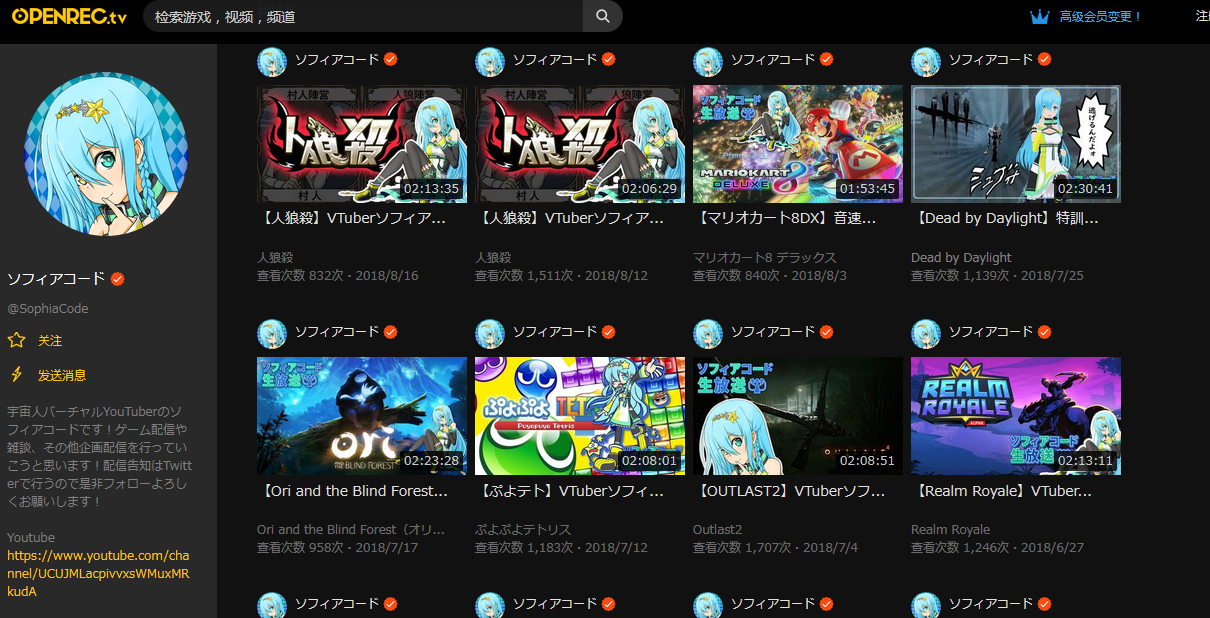Viewport: 1210px width, 618px height.
Task: Click the verified badge above the OUTLAST2 video
Action: [827, 332]
